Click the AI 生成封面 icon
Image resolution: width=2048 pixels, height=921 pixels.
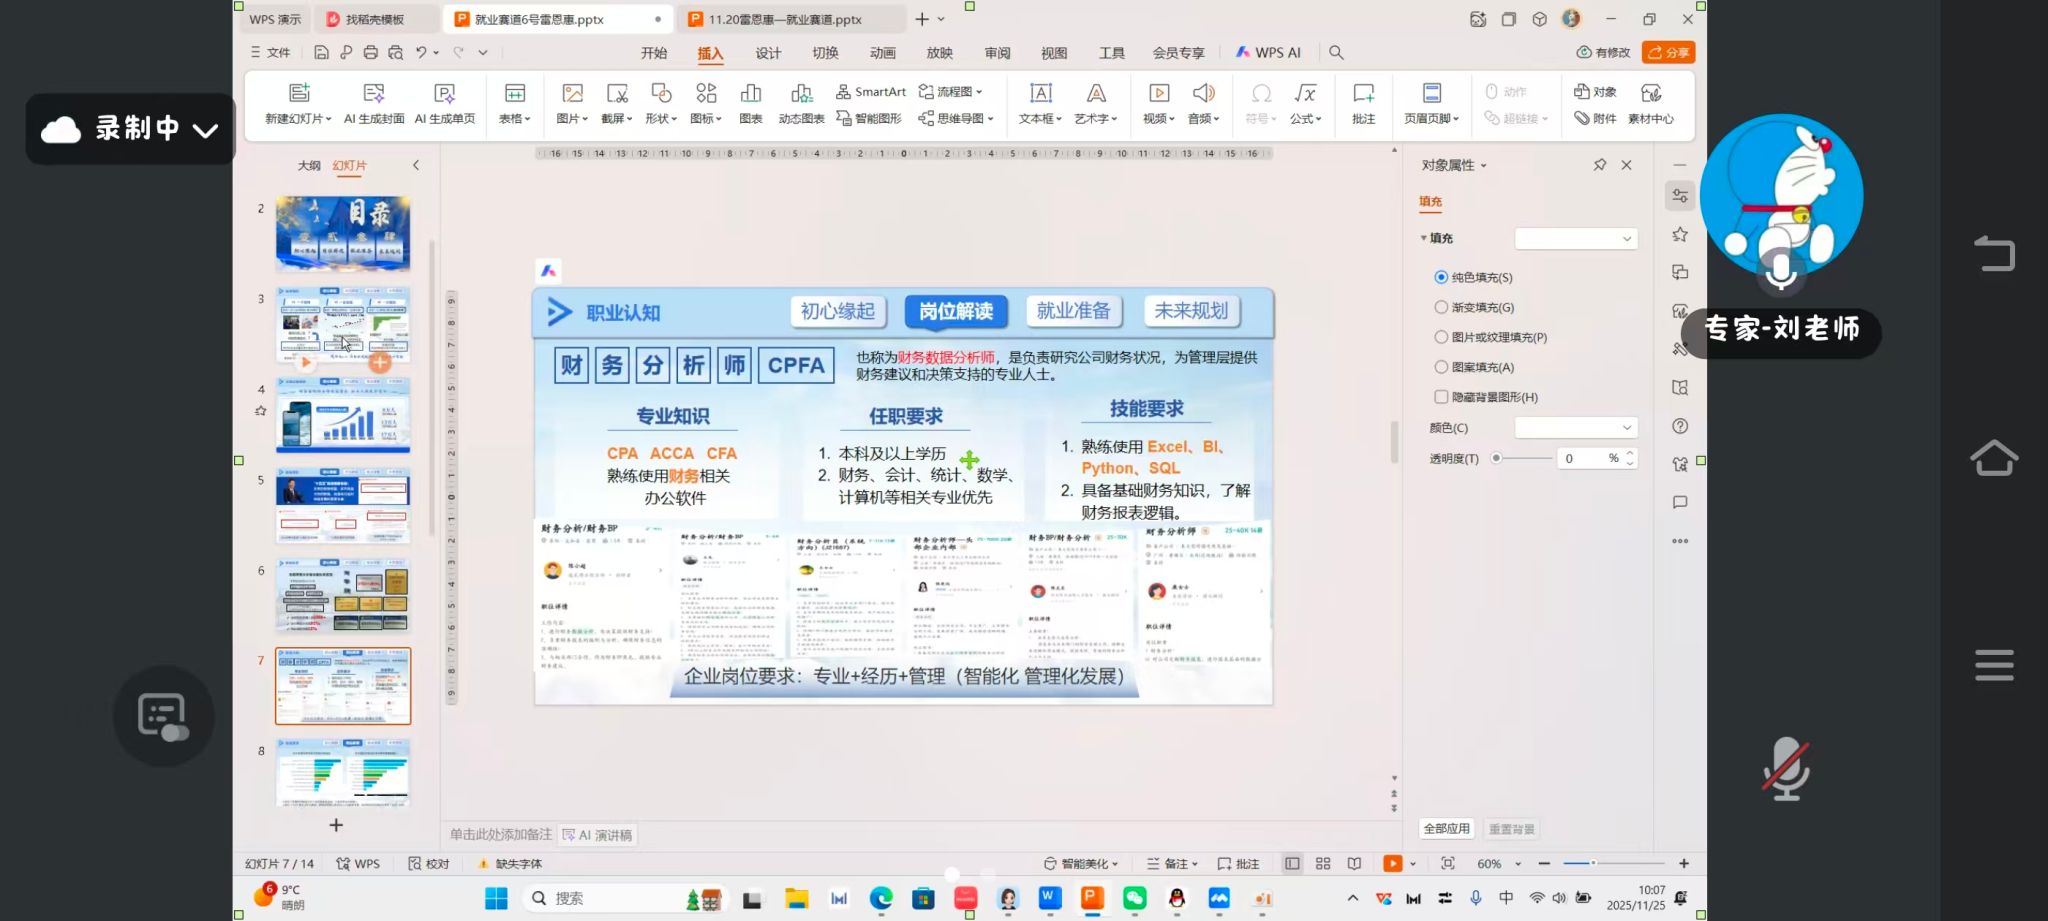click(x=374, y=103)
